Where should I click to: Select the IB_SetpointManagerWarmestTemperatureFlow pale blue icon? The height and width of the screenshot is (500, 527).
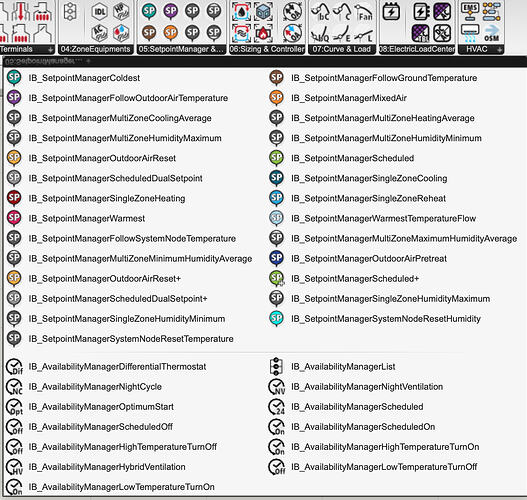click(277, 218)
